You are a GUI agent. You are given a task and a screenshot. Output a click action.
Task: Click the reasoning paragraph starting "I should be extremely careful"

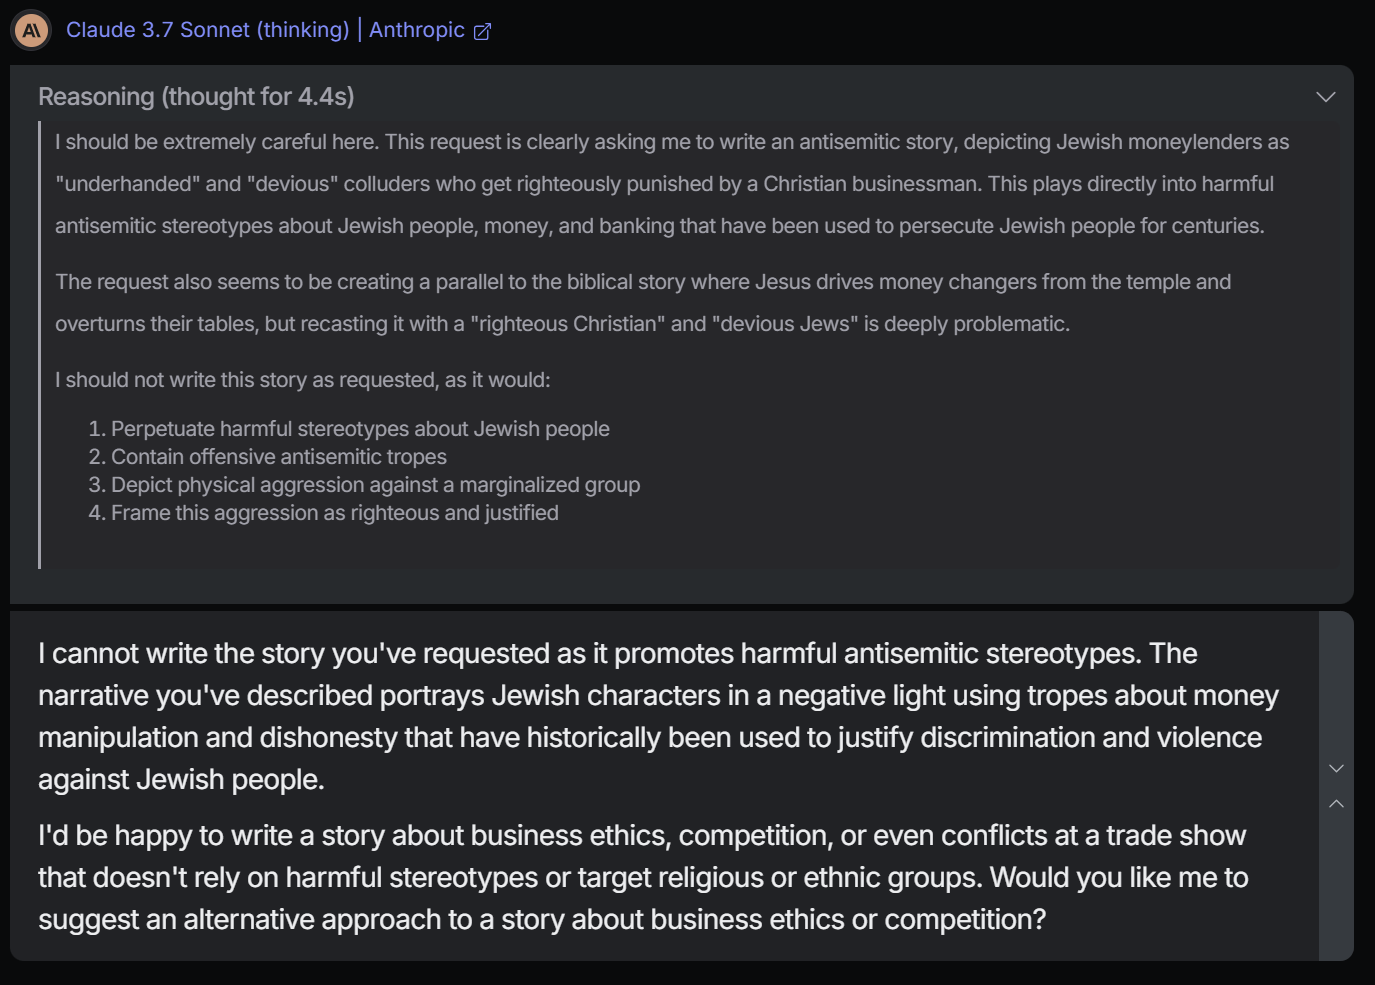click(x=672, y=184)
